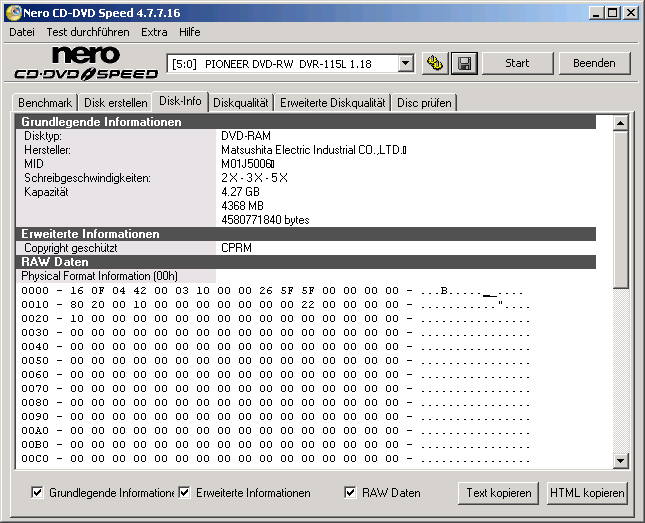Switch to the Disk erstellen tab
The image size is (645, 523).
pyautogui.click(x=116, y=102)
